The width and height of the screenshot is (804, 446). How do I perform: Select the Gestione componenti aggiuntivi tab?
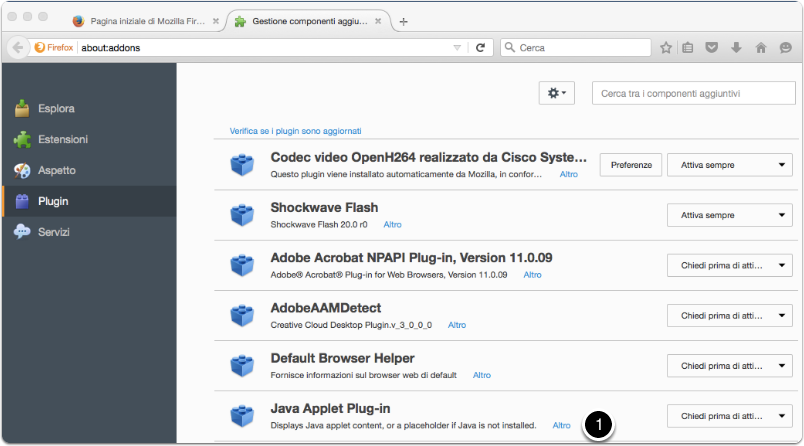coord(309,21)
